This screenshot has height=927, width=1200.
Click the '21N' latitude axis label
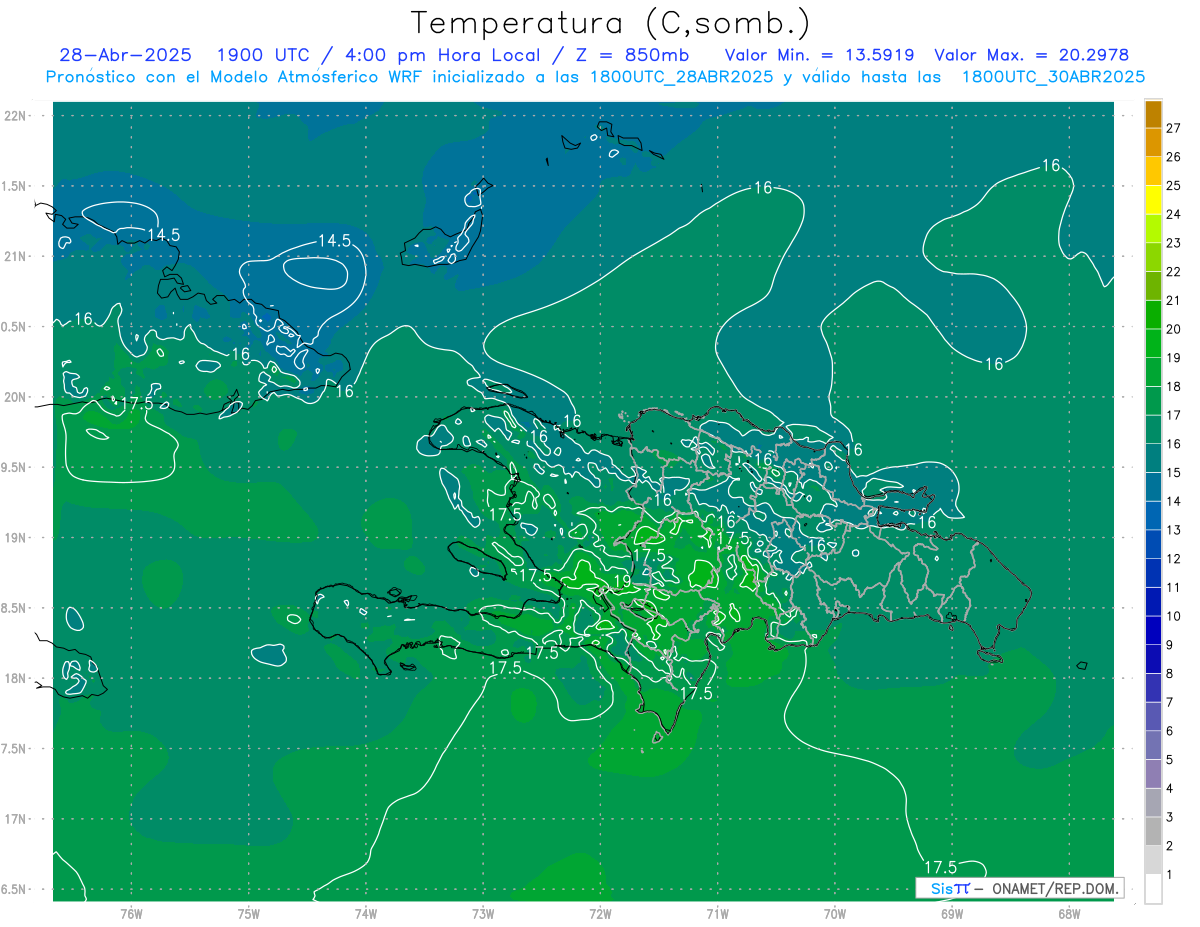coord(16,256)
